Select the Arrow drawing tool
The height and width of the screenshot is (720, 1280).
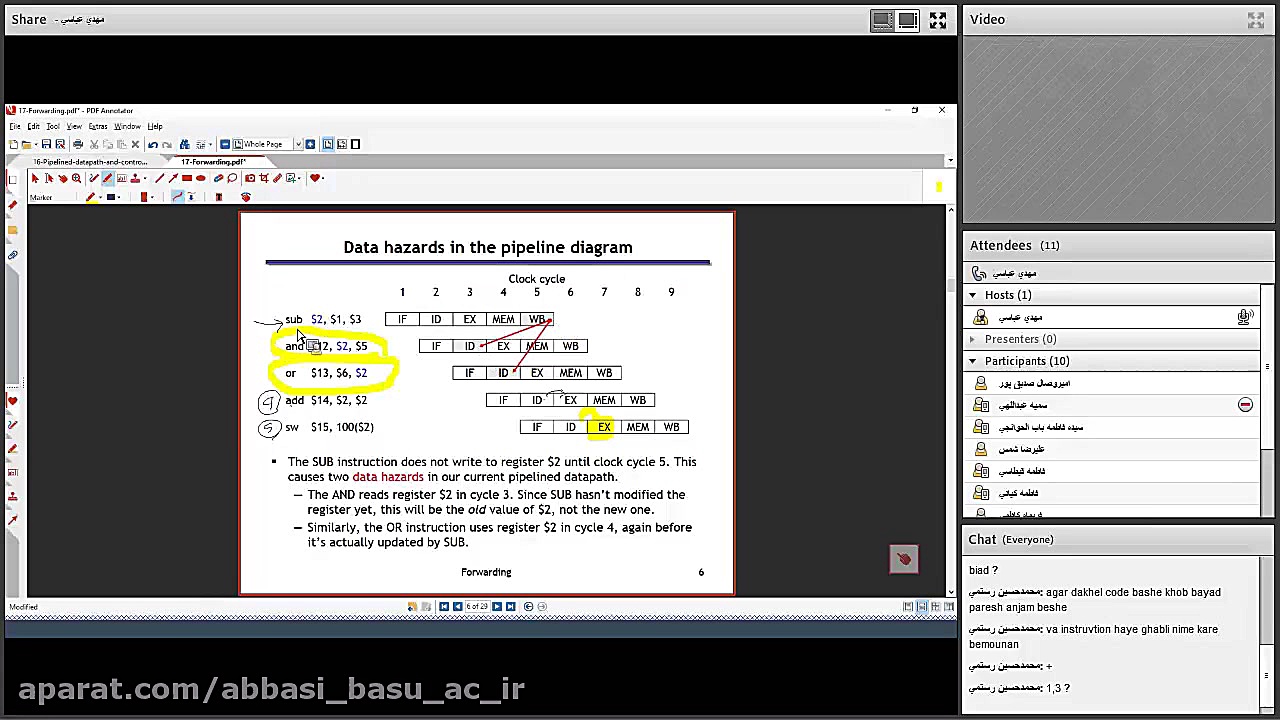pos(172,178)
